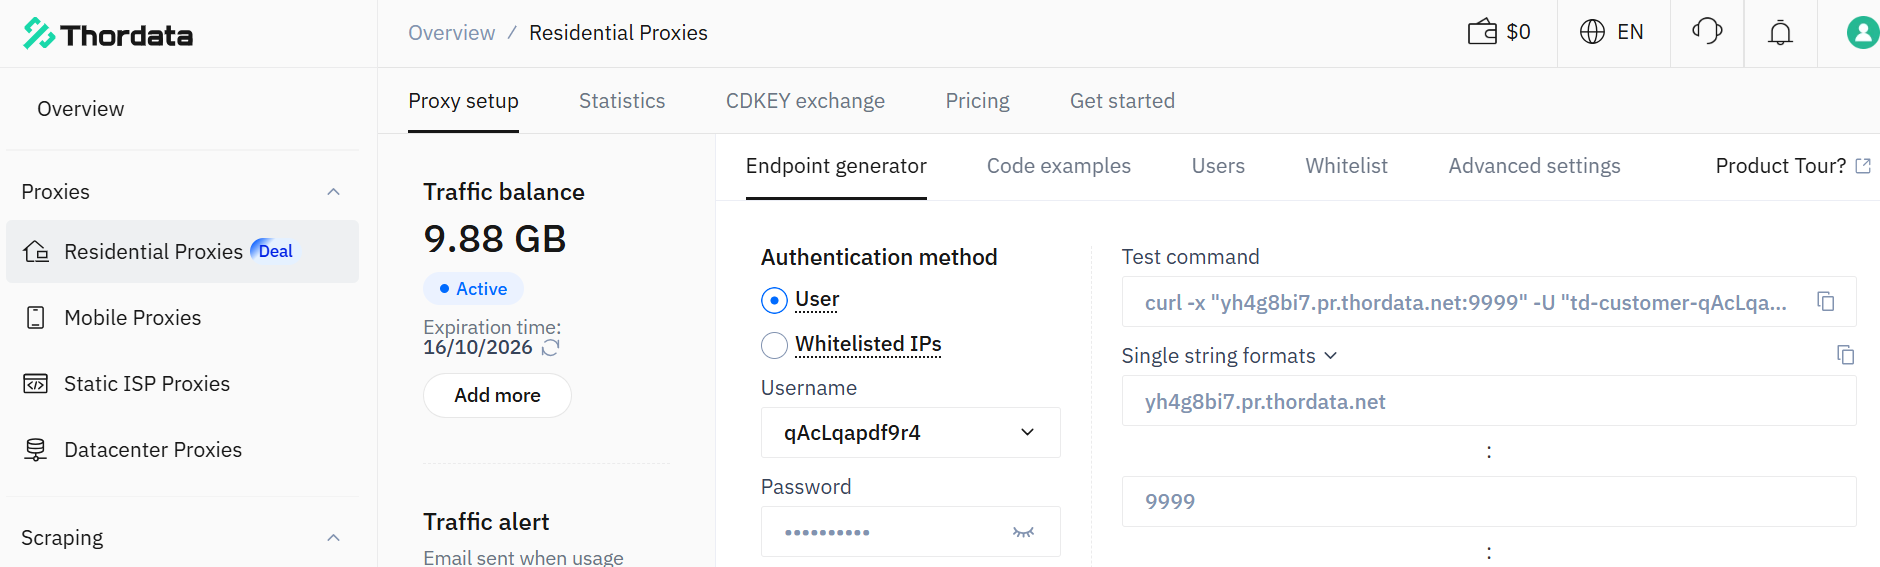Open the Get started tab
1880x567 pixels.
click(1122, 101)
